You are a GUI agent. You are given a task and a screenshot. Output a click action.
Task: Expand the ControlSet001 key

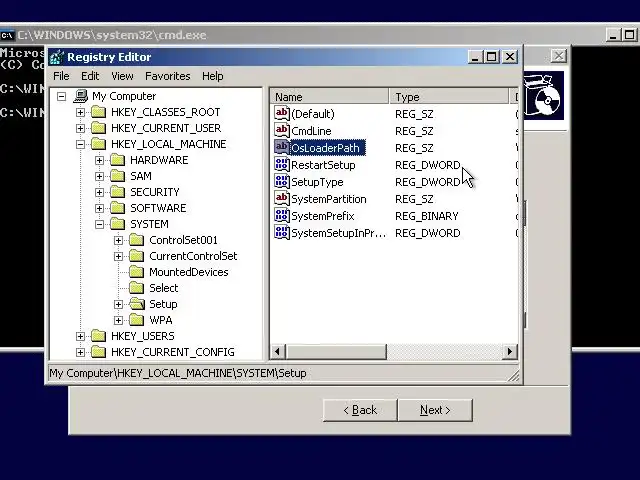pyautogui.click(x=118, y=240)
